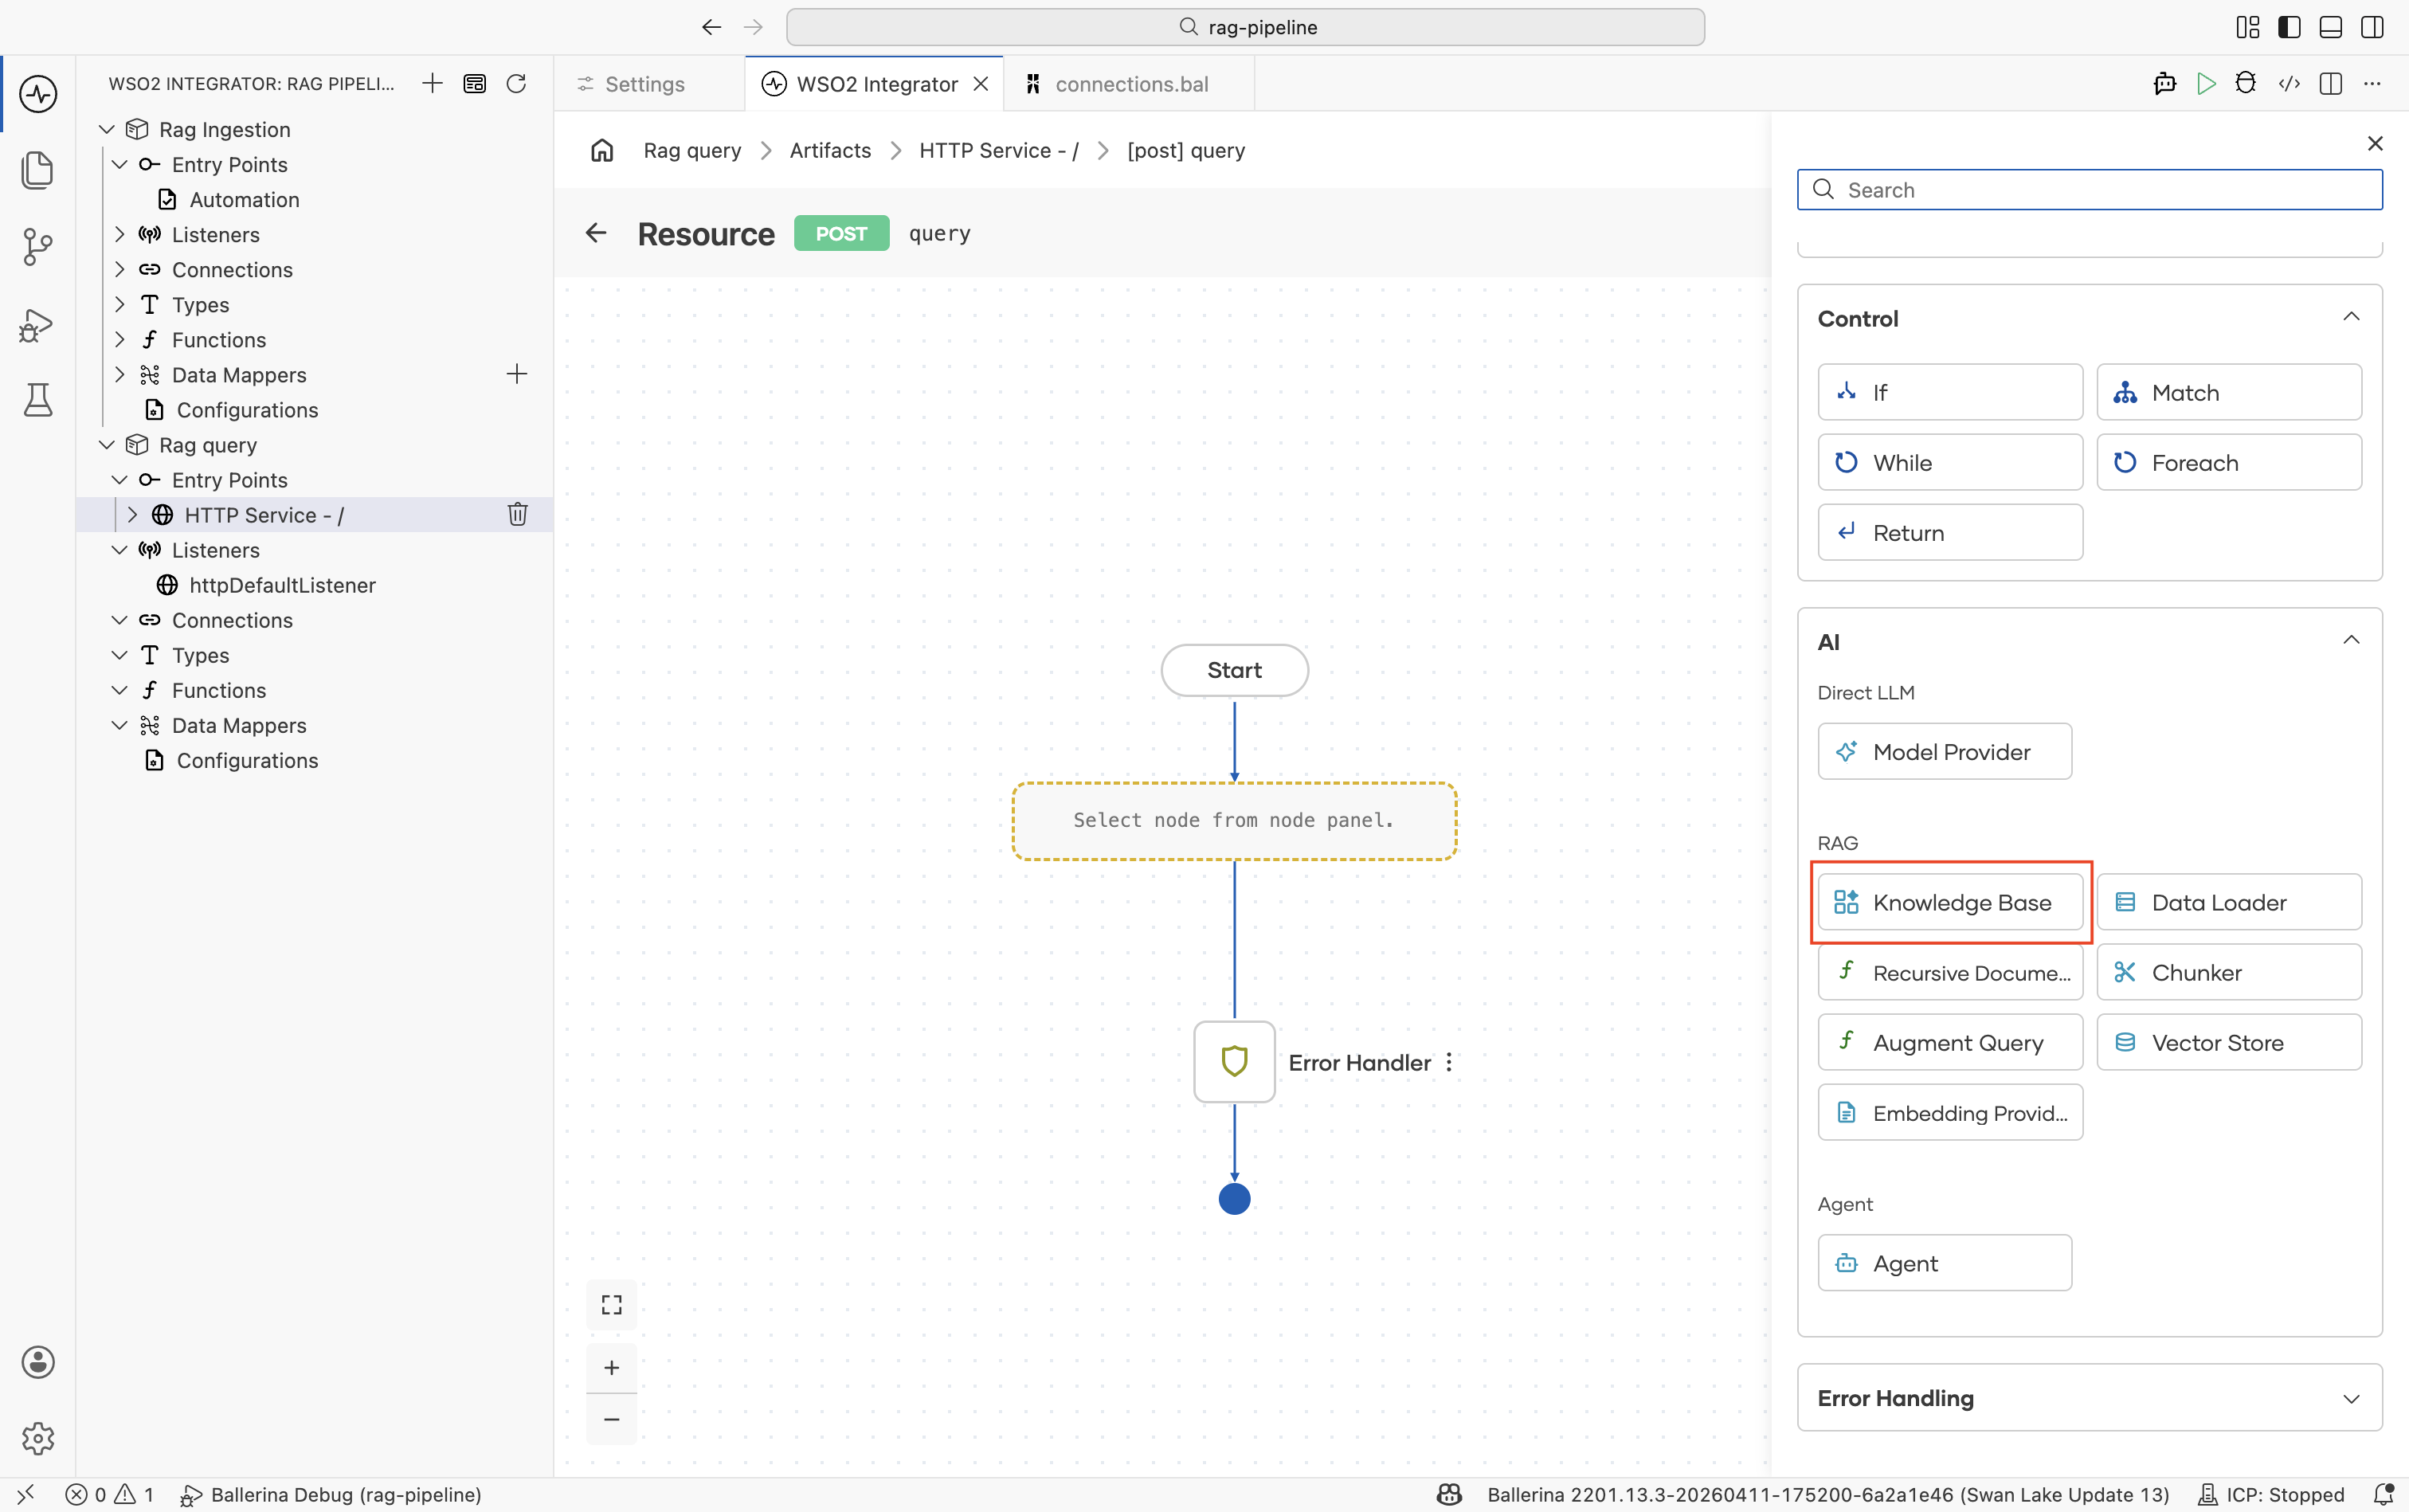The width and height of the screenshot is (2409, 1512).
Task: Open WSO2 Integrator activity bar icon
Action: click(38, 94)
